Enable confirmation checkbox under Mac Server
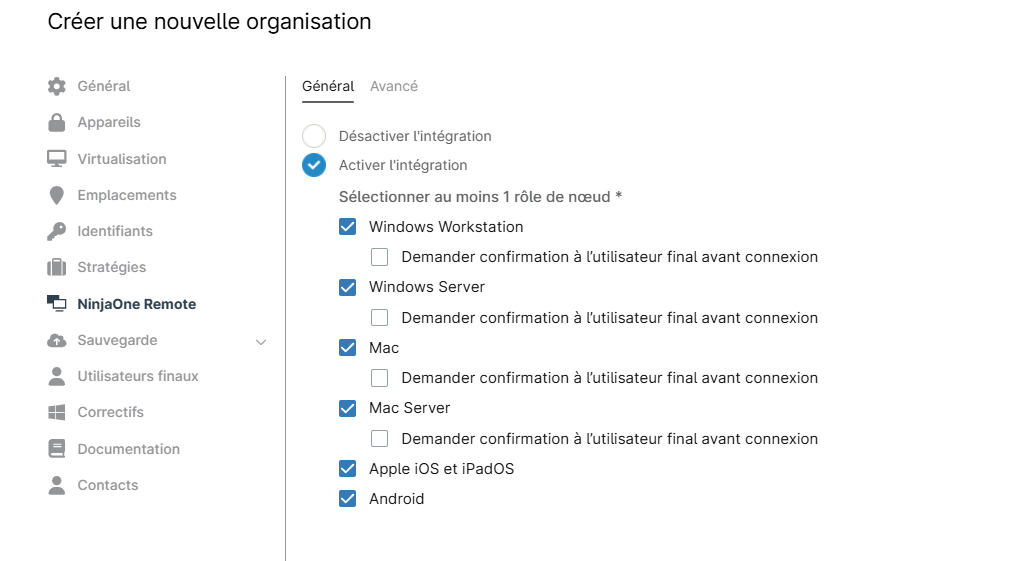The height and width of the screenshot is (561, 1023). [380, 438]
